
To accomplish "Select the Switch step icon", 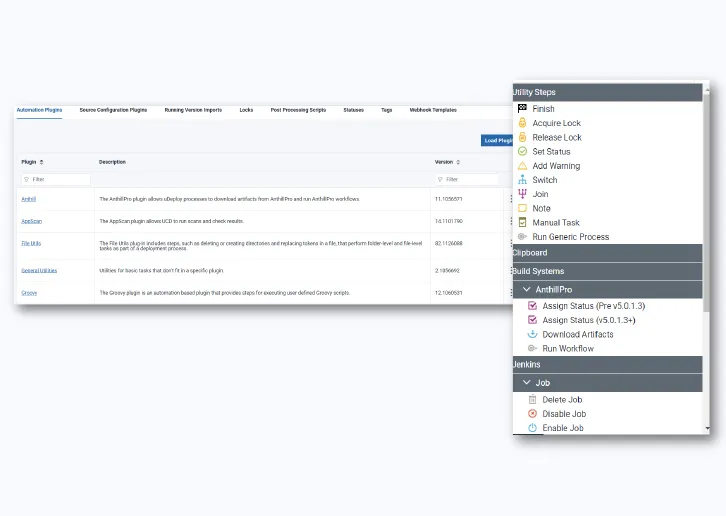I will [522, 180].
